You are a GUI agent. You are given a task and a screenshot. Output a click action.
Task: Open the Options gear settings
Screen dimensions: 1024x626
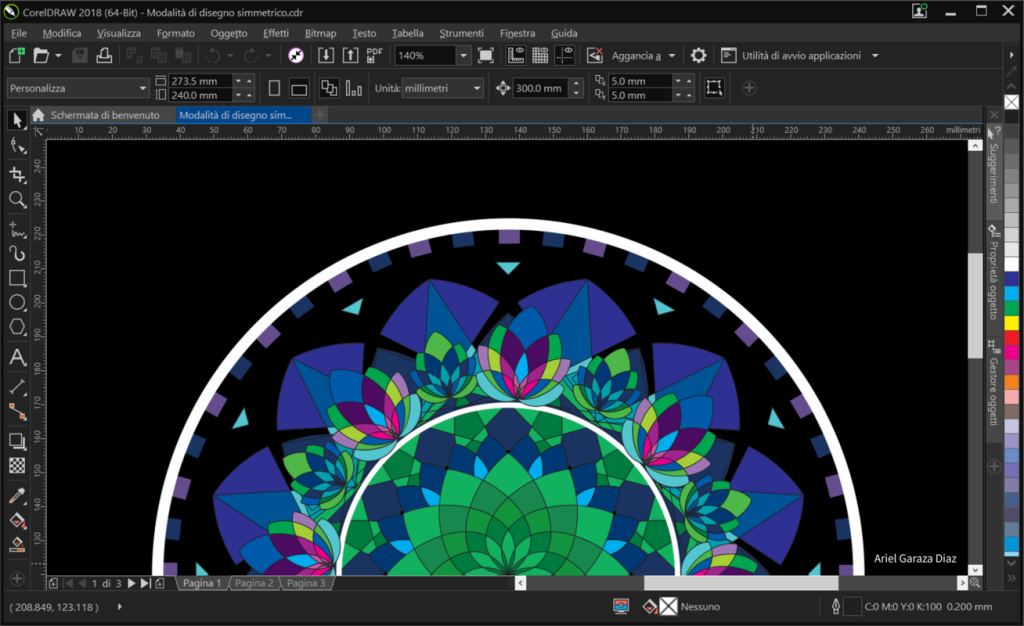(698, 55)
